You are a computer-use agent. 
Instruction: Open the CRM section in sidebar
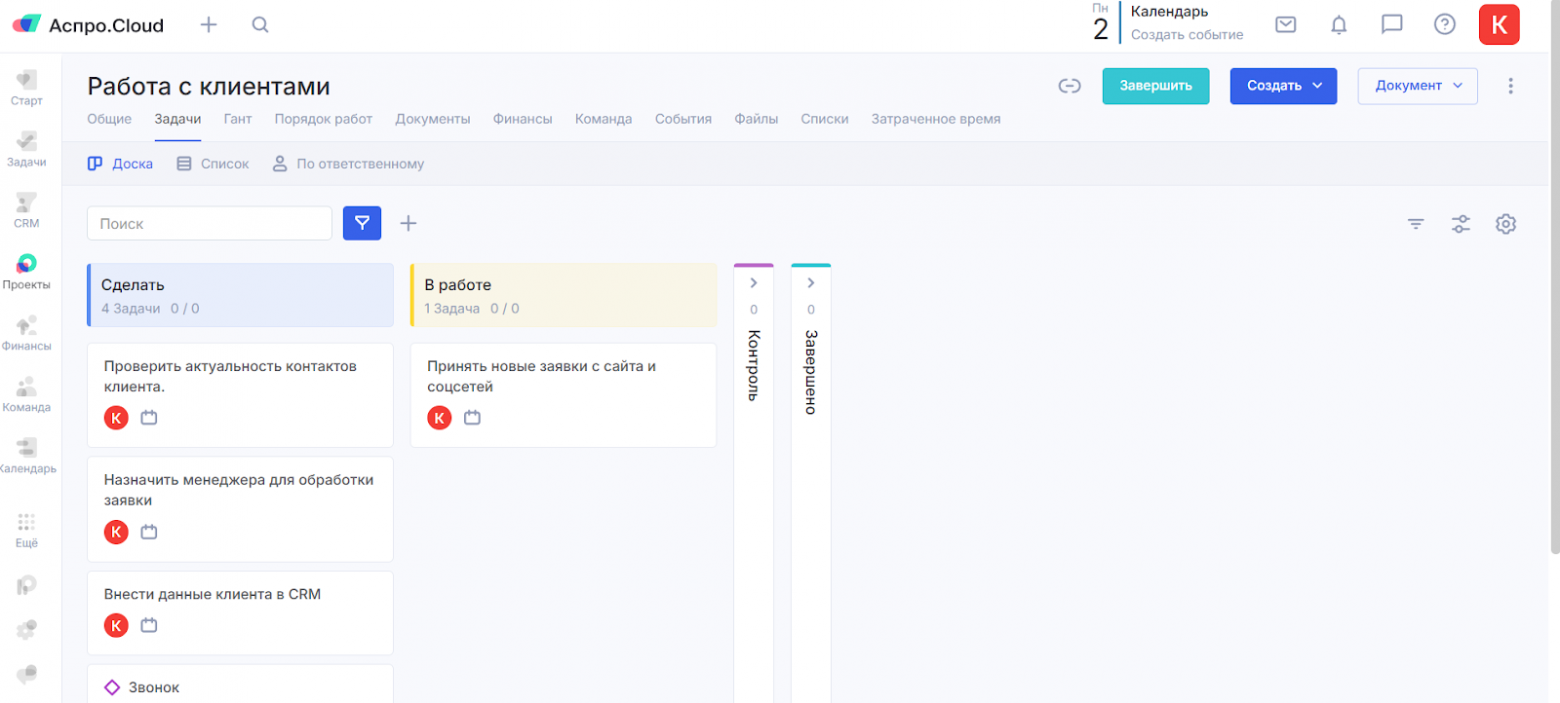(x=26, y=210)
